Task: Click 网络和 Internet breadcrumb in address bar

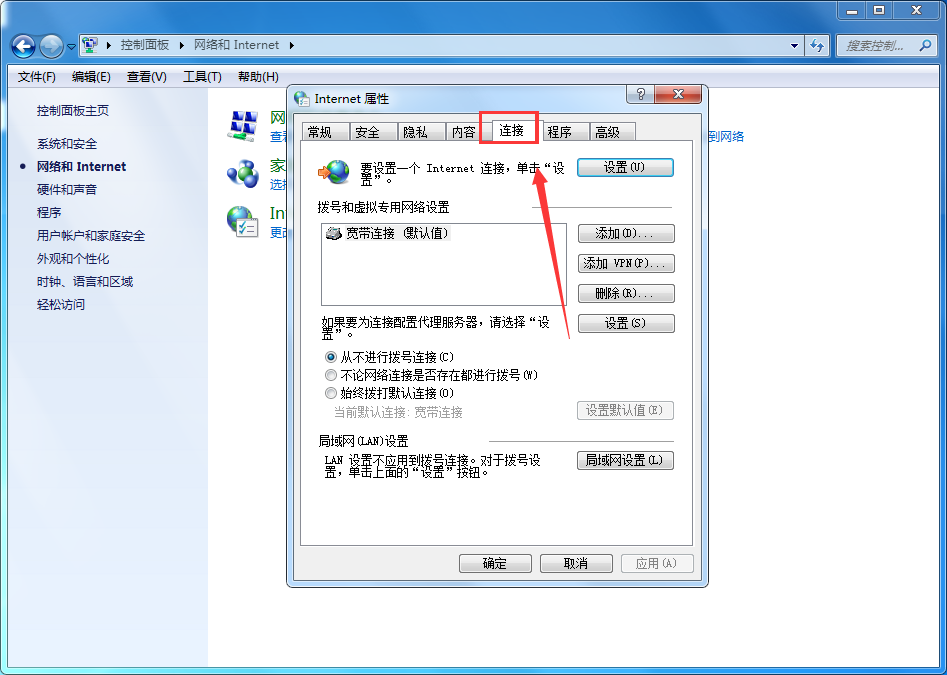Action: pyautogui.click(x=236, y=45)
